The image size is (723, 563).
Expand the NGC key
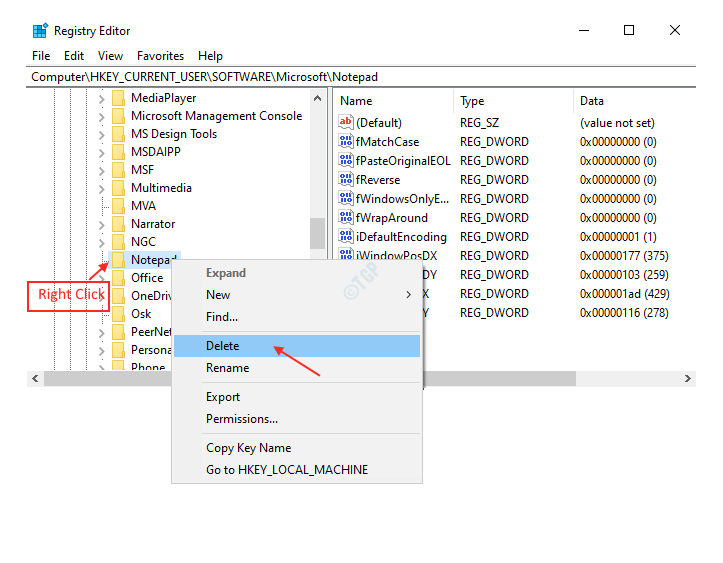click(101, 243)
